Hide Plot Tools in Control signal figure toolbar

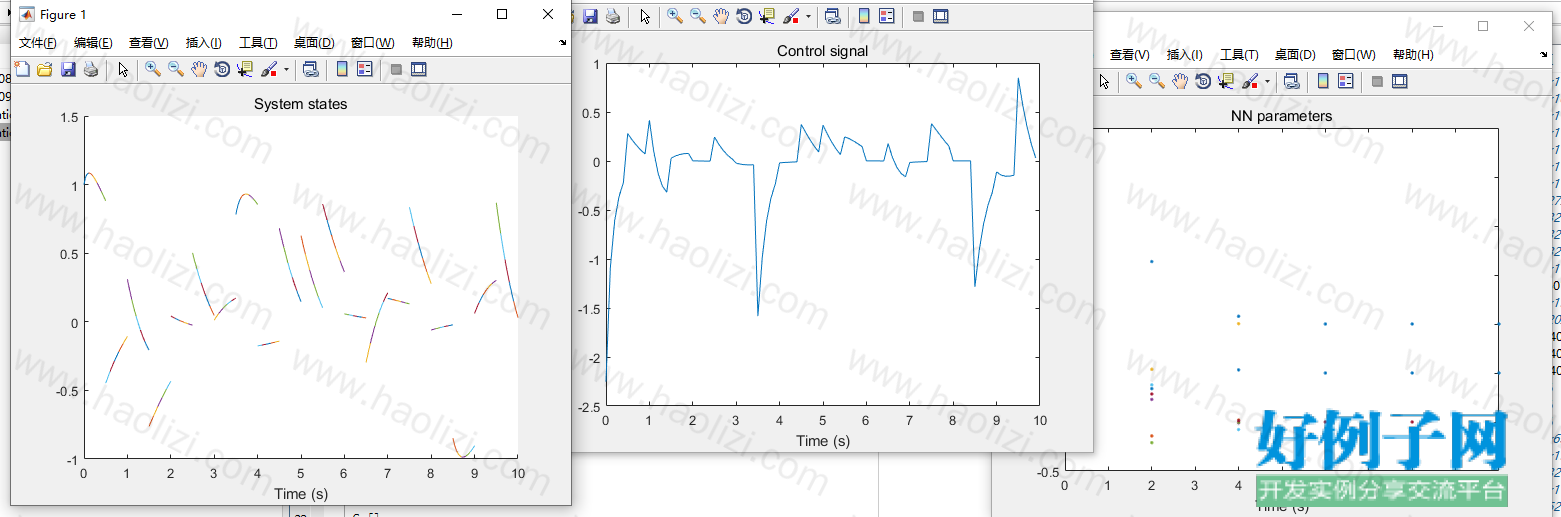pos(918,16)
